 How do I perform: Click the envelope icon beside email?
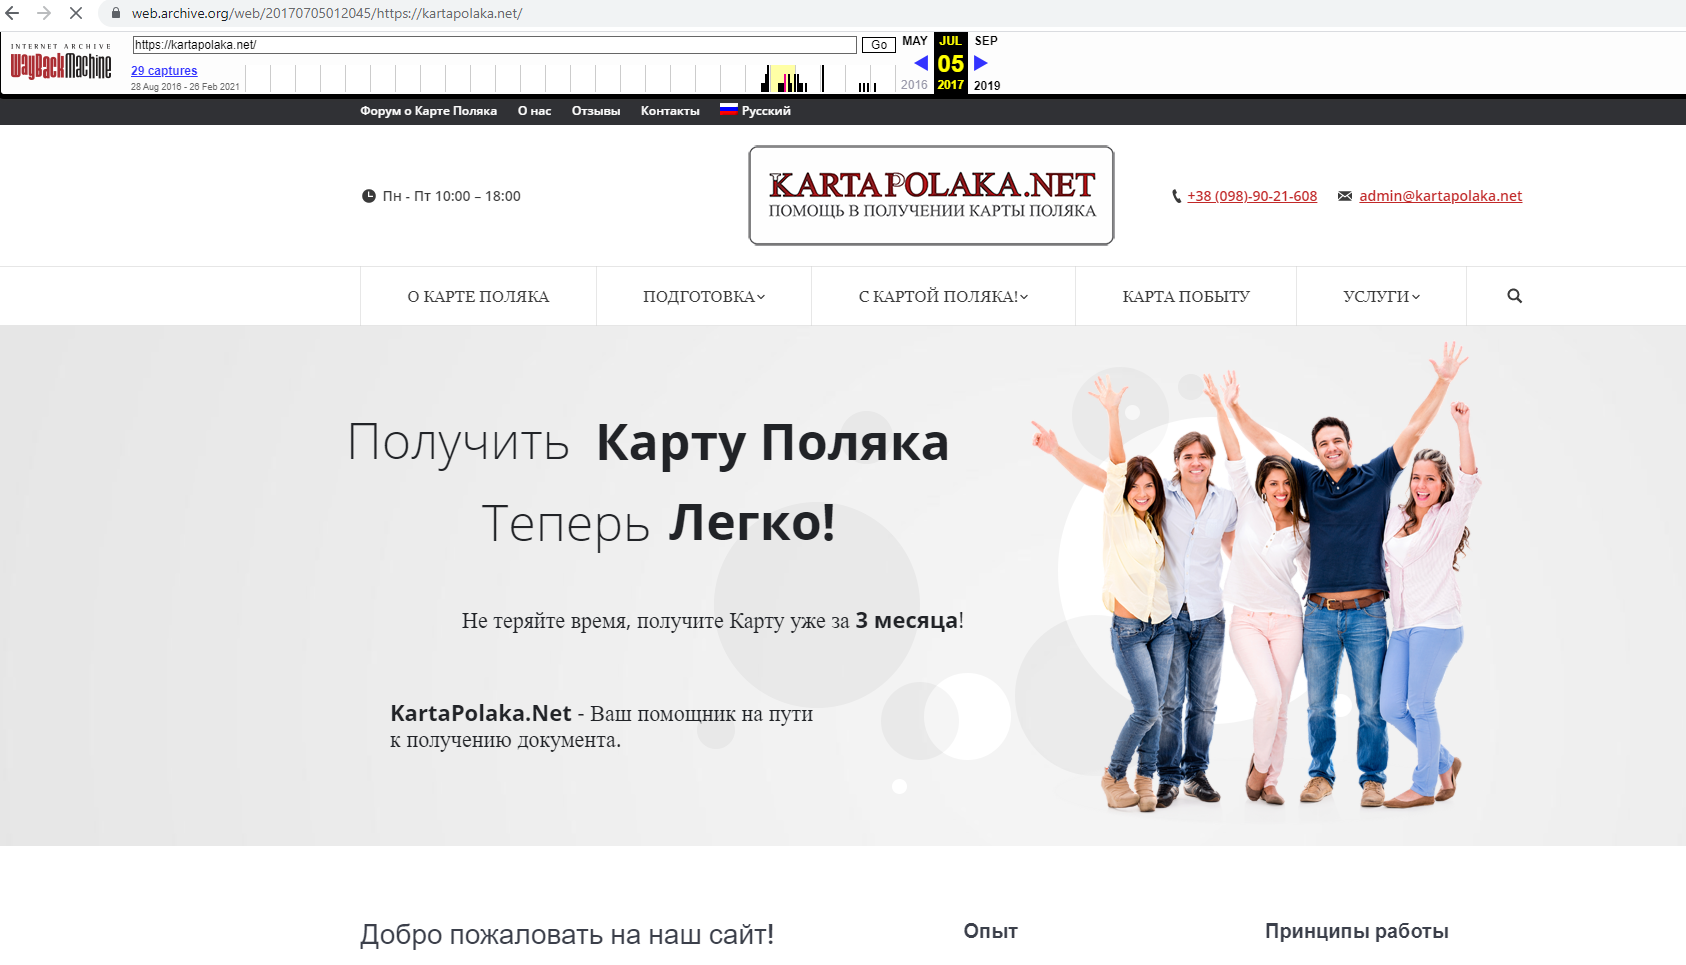(1345, 196)
